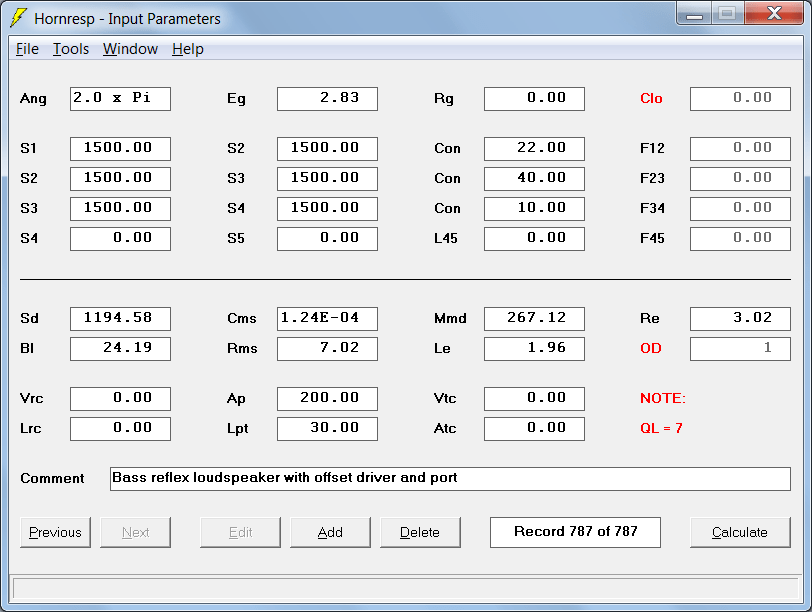This screenshot has width=812, height=612.
Task: Select the S1 area field
Action: pos(120,149)
